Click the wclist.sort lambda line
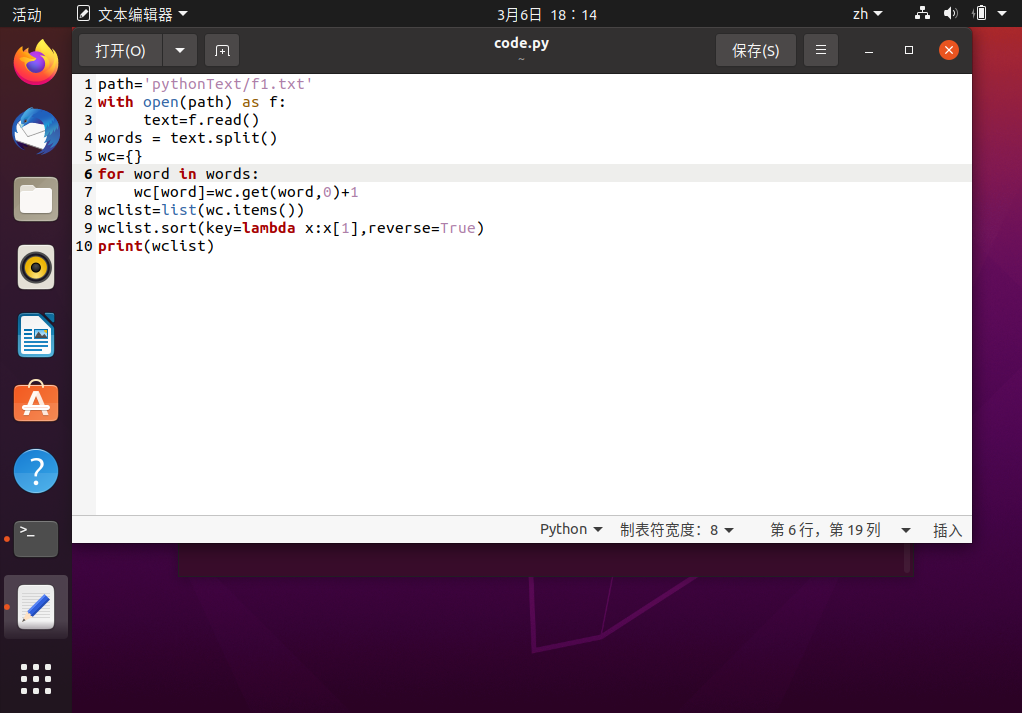 (x=291, y=228)
